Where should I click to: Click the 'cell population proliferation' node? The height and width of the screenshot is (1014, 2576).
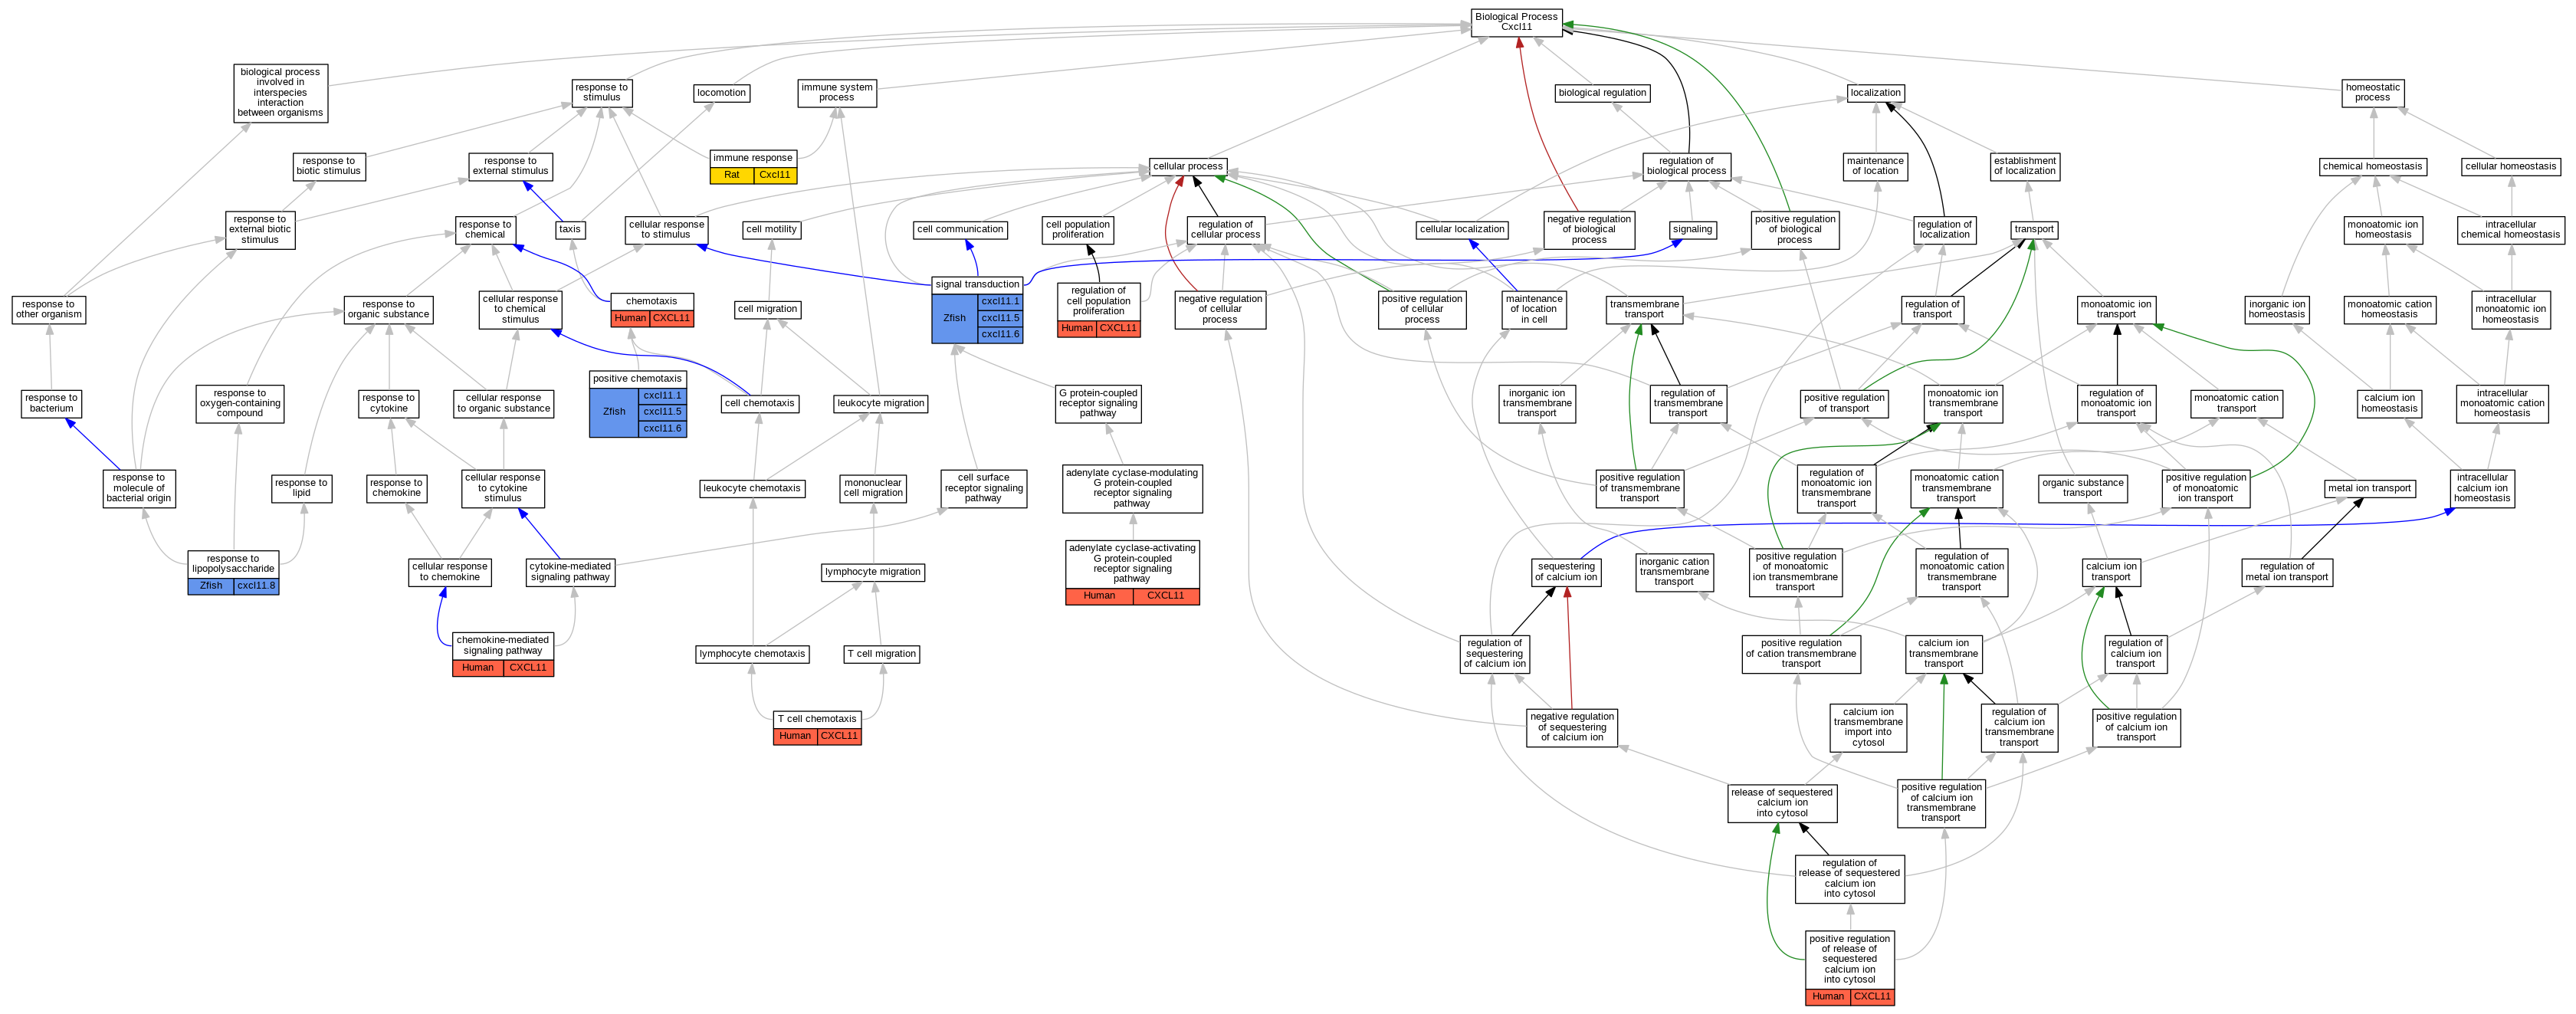(x=1078, y=230)
